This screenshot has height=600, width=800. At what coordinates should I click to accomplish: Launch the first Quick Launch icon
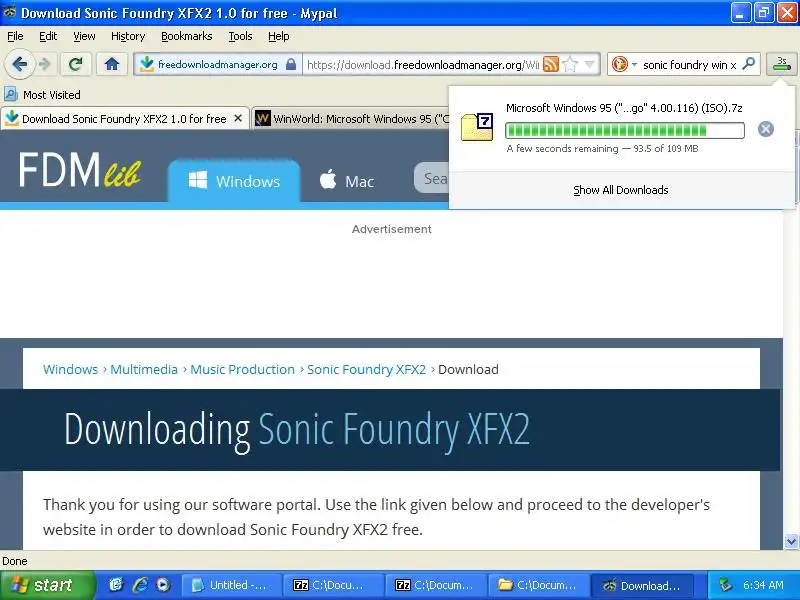pos(116,585)
